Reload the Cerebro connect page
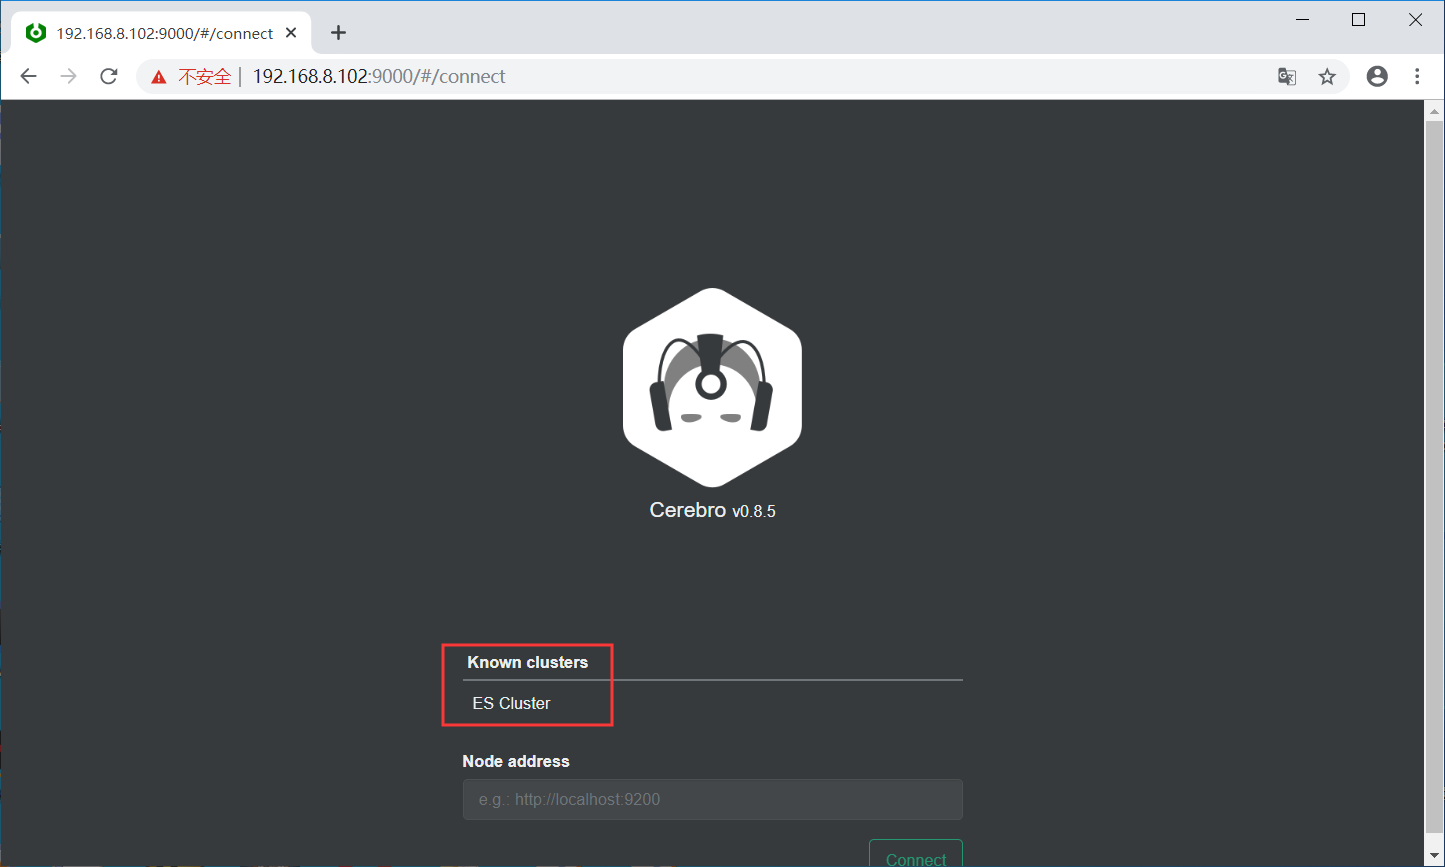 point(108,76)
